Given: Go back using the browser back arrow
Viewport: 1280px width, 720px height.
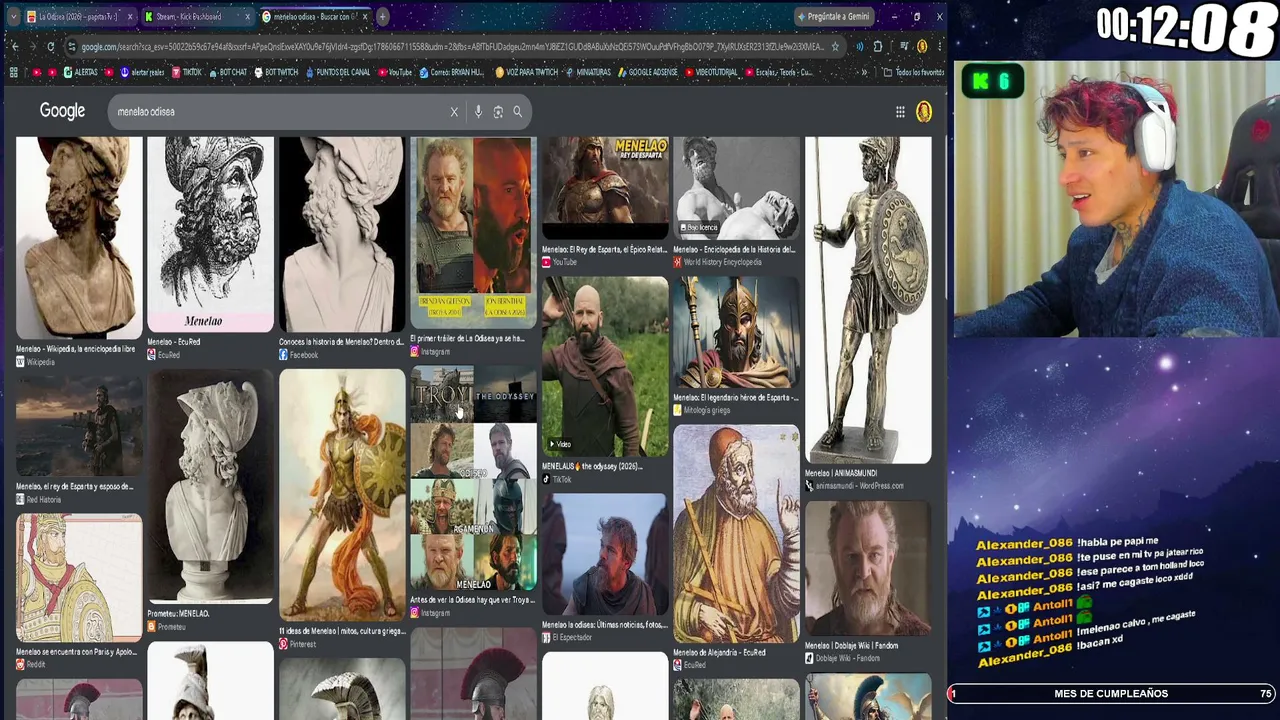Looking at the screenshot, I should click(14, 46).
